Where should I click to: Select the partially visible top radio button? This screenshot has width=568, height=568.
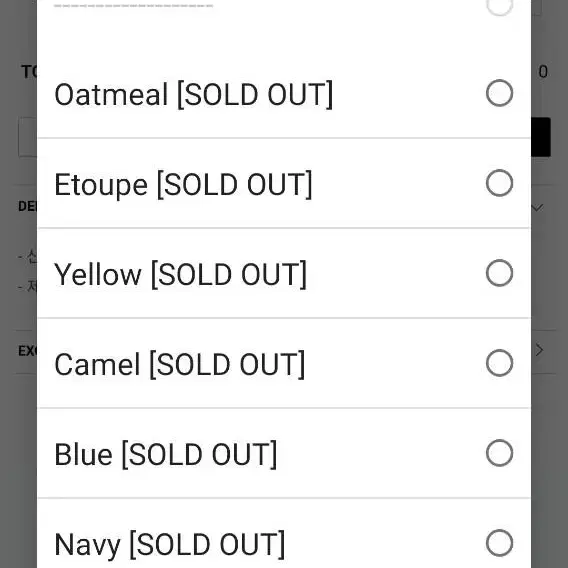click(x=499, y=7)
